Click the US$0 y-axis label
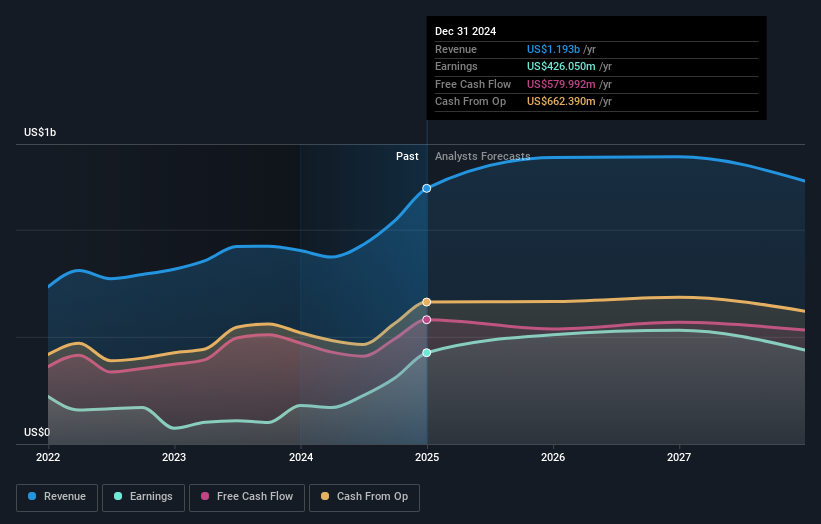 (x=37, y=432)
